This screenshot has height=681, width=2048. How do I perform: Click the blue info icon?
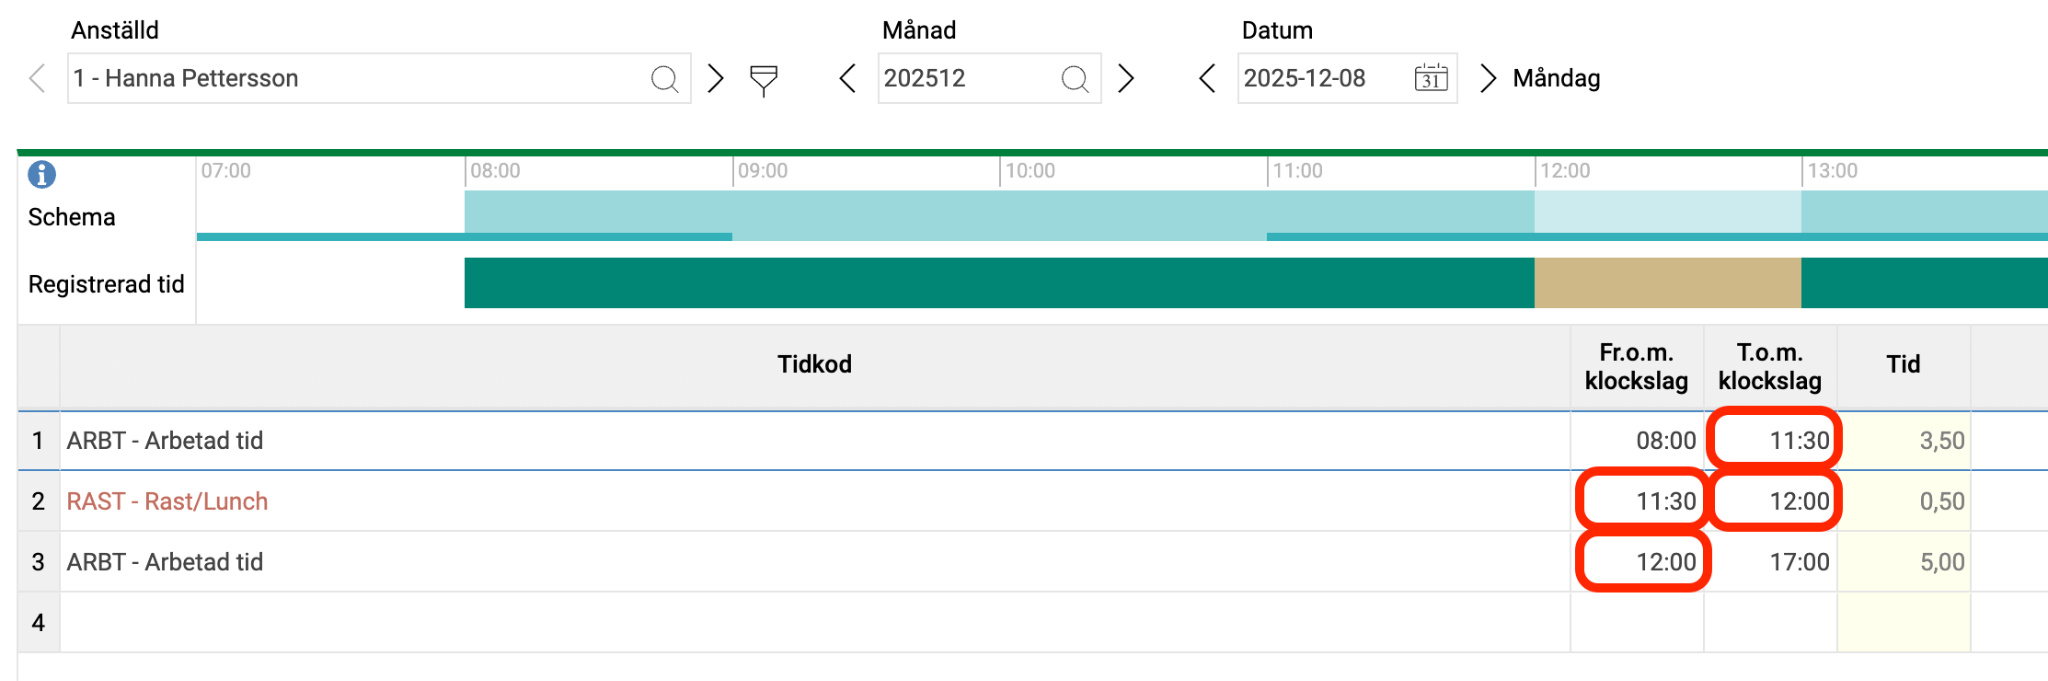point(42,174)
